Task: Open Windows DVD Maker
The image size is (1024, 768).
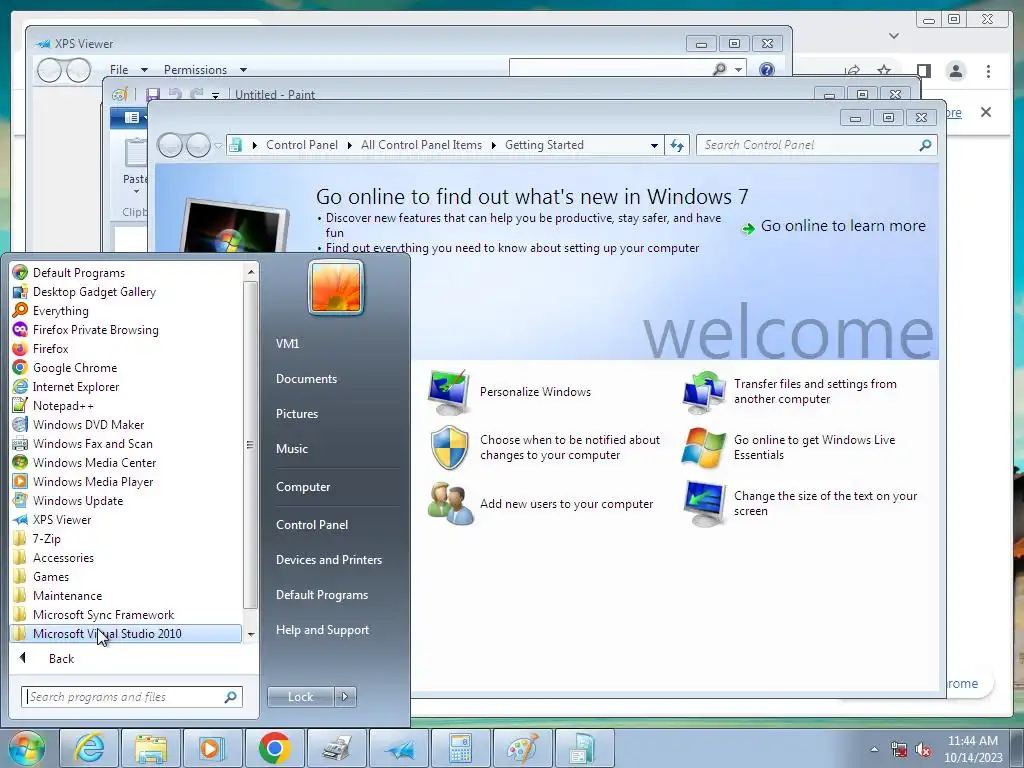Action: [88, 424]
